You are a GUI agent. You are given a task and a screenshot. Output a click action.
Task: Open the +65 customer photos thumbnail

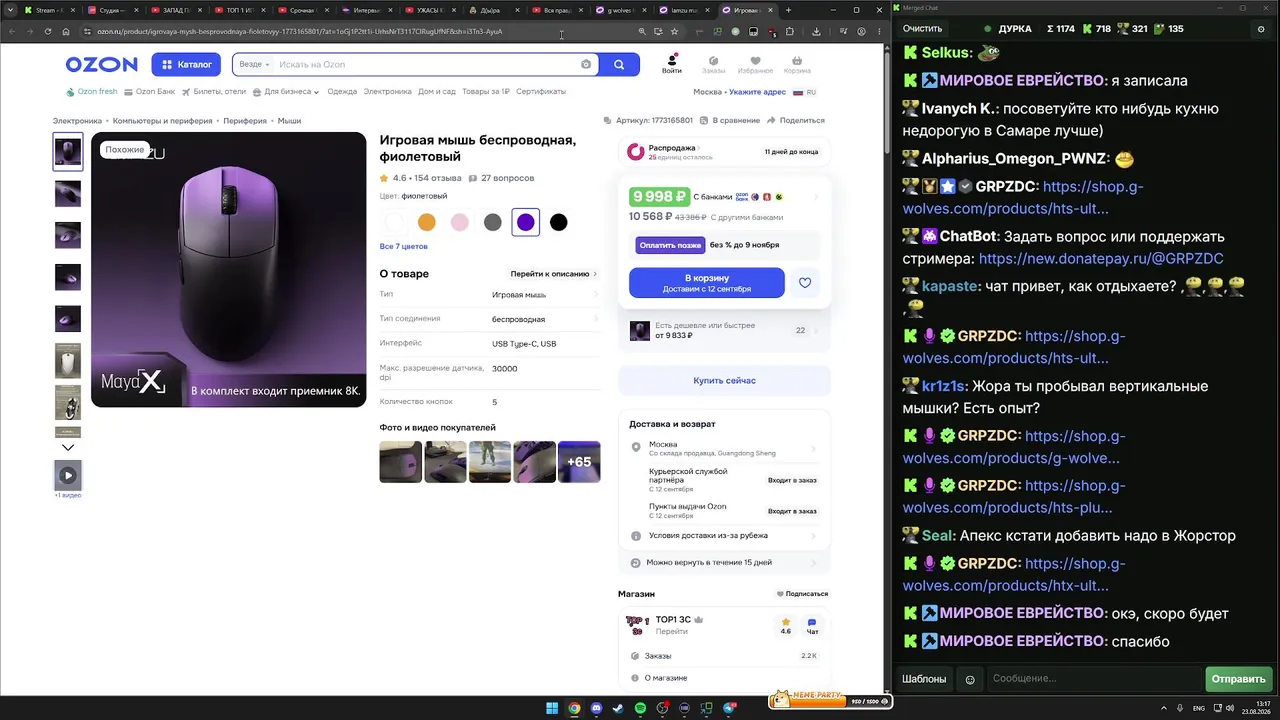click(x=579, y=462)
